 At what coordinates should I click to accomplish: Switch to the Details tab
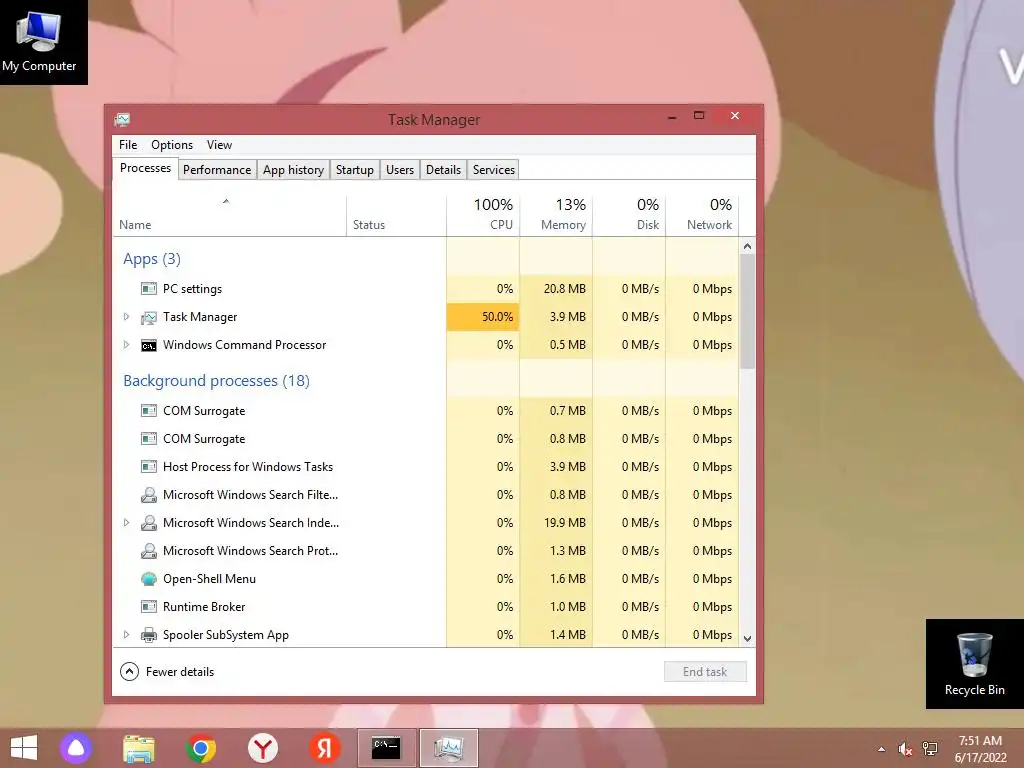pos(443,170)
